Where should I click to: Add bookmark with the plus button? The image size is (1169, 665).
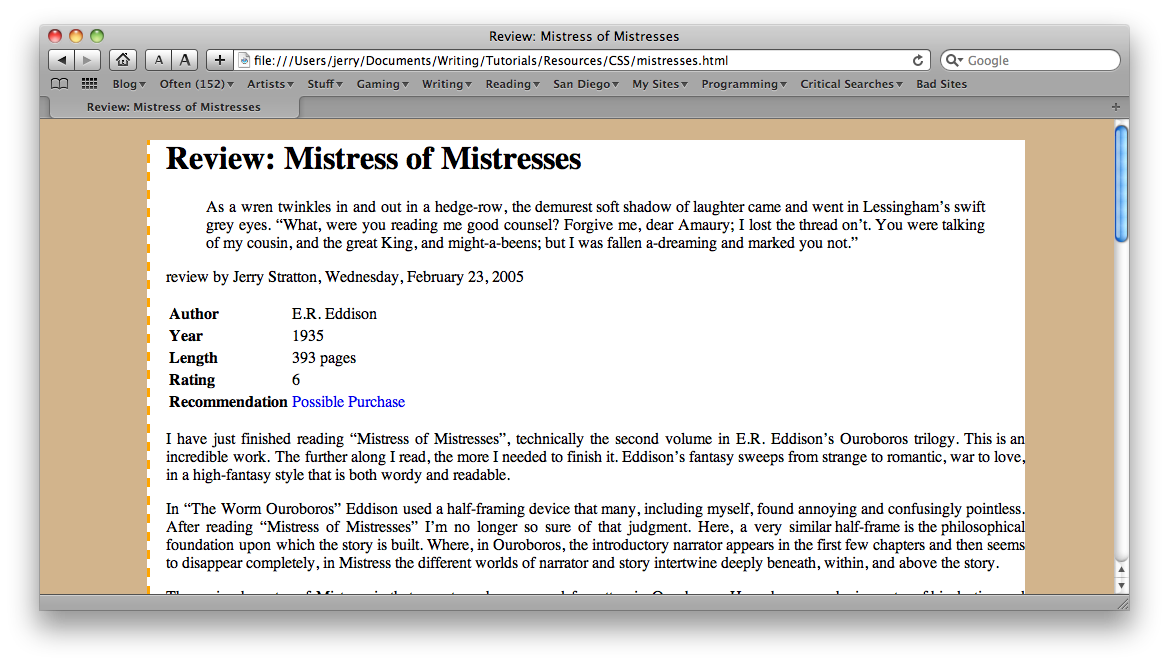[x=220, y=60]
